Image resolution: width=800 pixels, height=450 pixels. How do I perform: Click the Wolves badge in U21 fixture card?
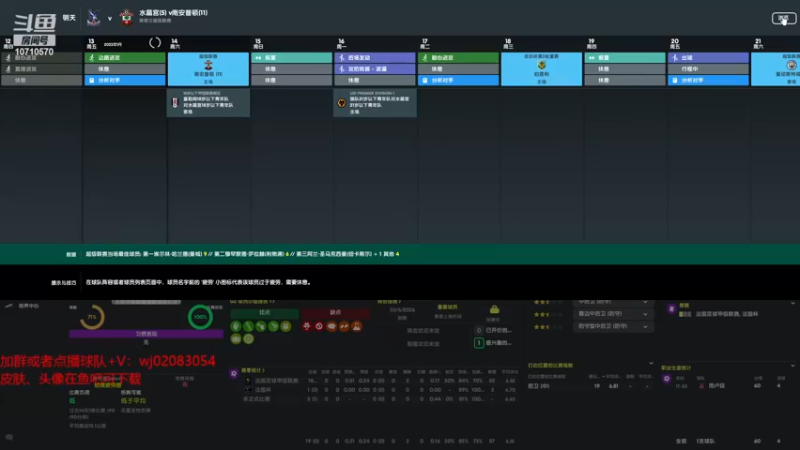[342, 103]
